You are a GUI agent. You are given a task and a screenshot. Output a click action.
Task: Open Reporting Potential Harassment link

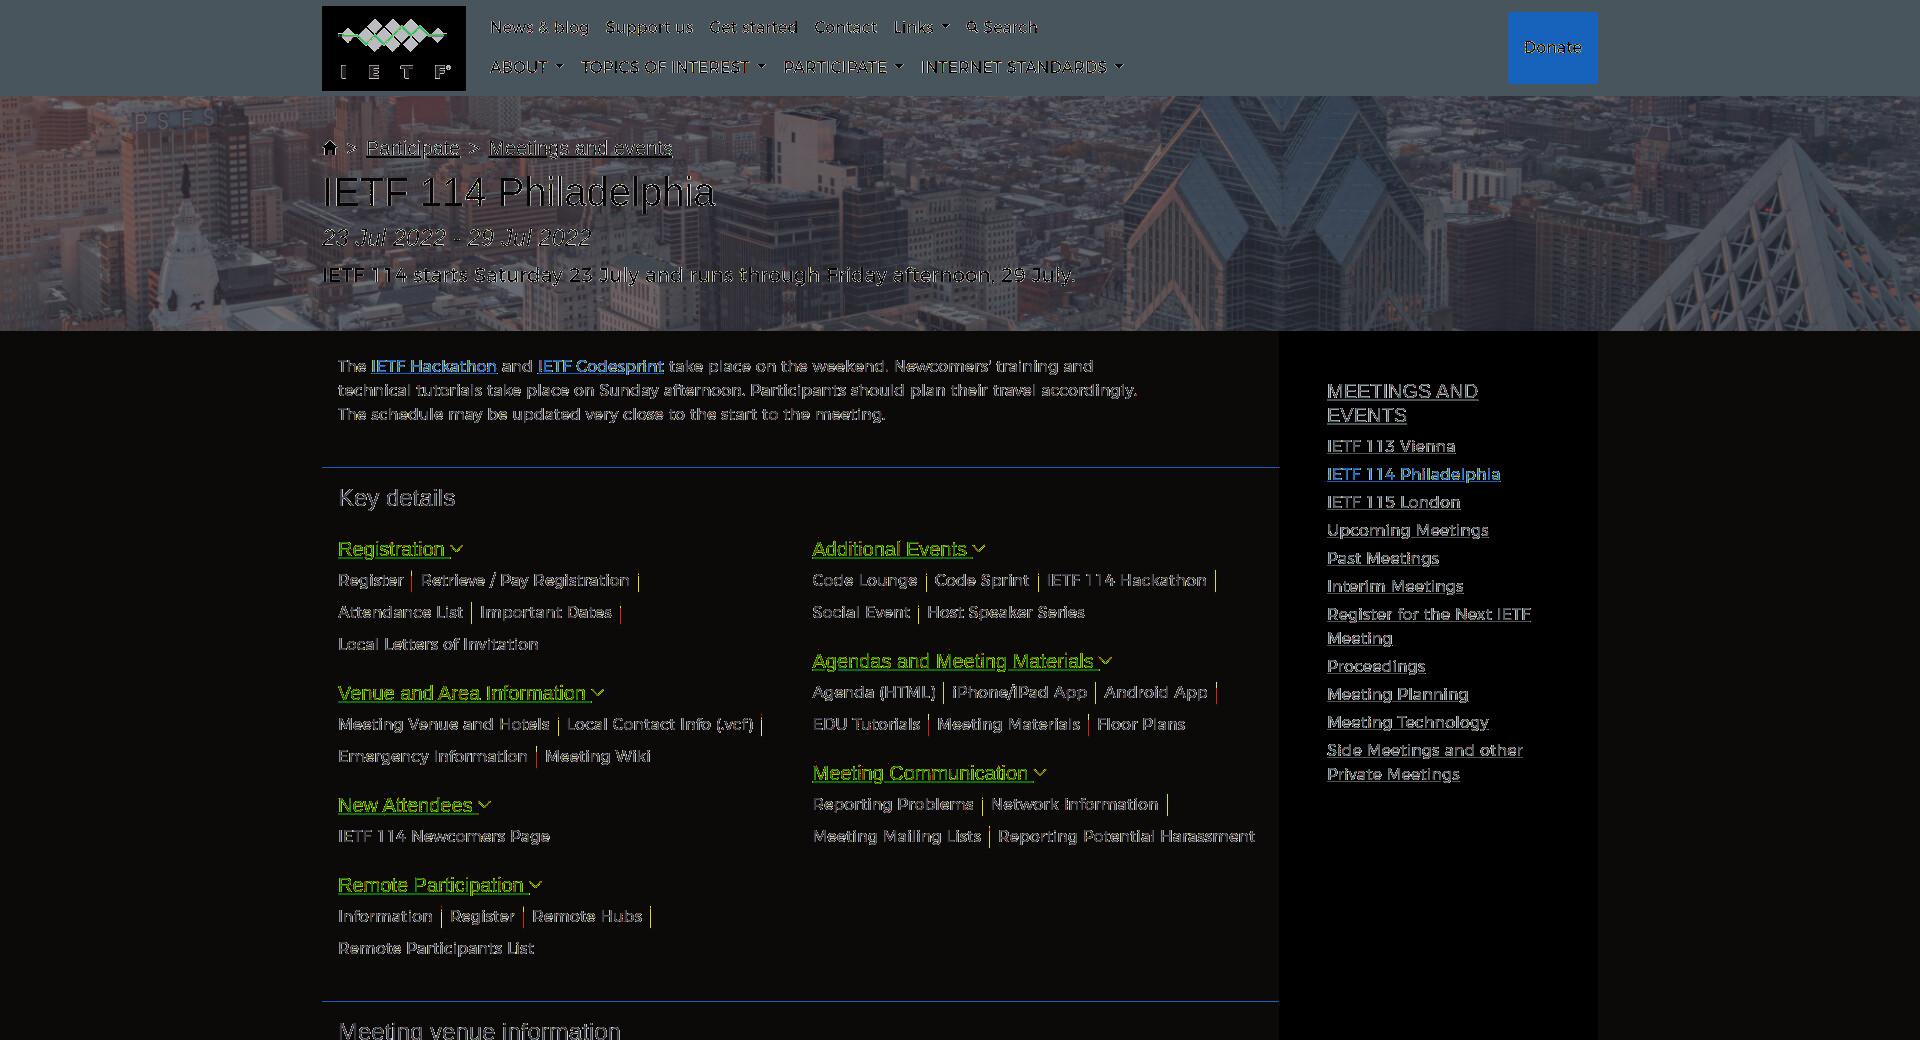point(1126,837)
